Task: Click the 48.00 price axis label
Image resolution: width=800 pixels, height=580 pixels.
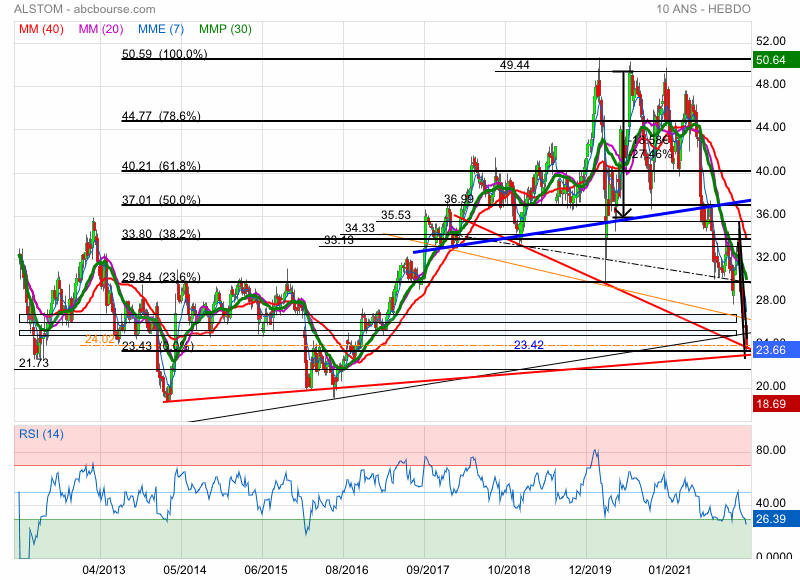Action: (770, 84)
